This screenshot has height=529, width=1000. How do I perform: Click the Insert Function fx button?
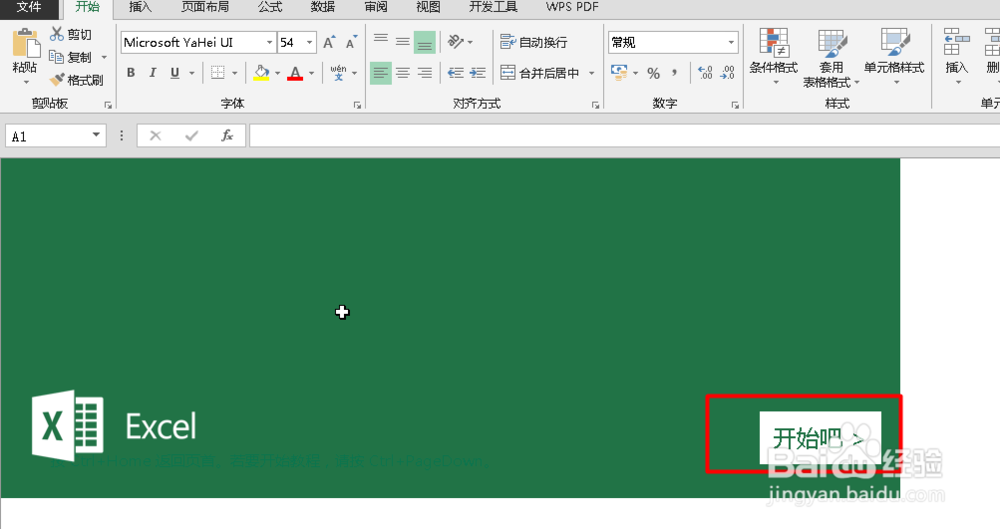click(x=227, y=135)
